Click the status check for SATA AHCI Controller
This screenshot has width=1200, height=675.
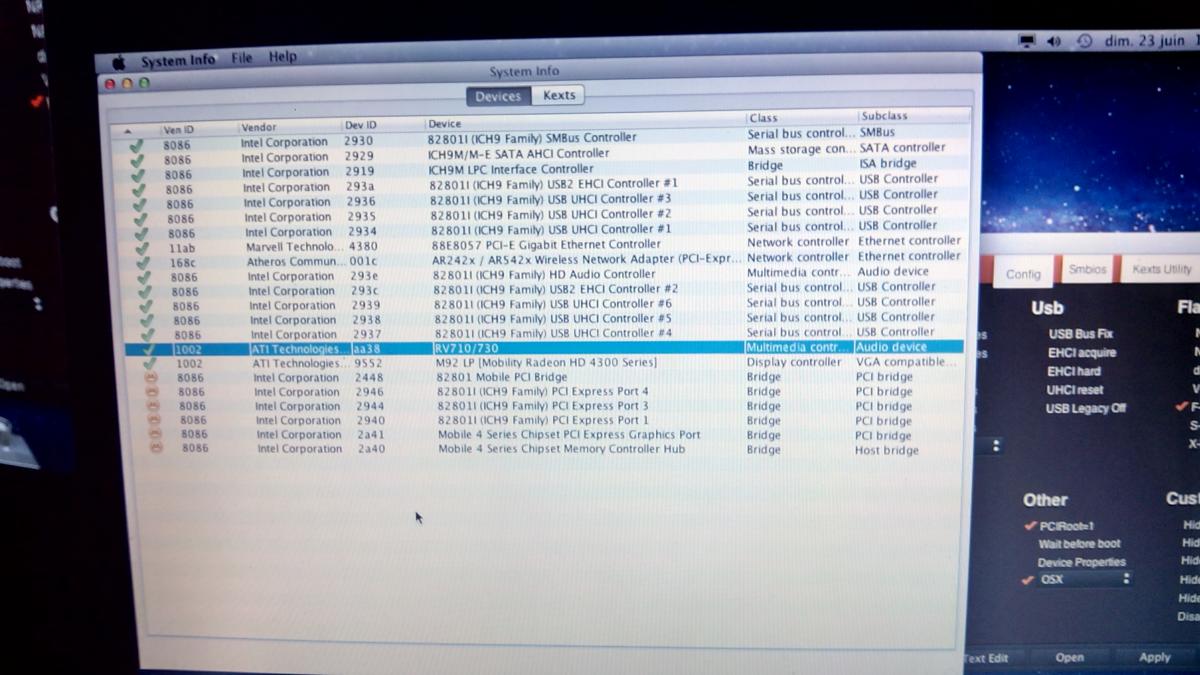[x=137, y=159]
